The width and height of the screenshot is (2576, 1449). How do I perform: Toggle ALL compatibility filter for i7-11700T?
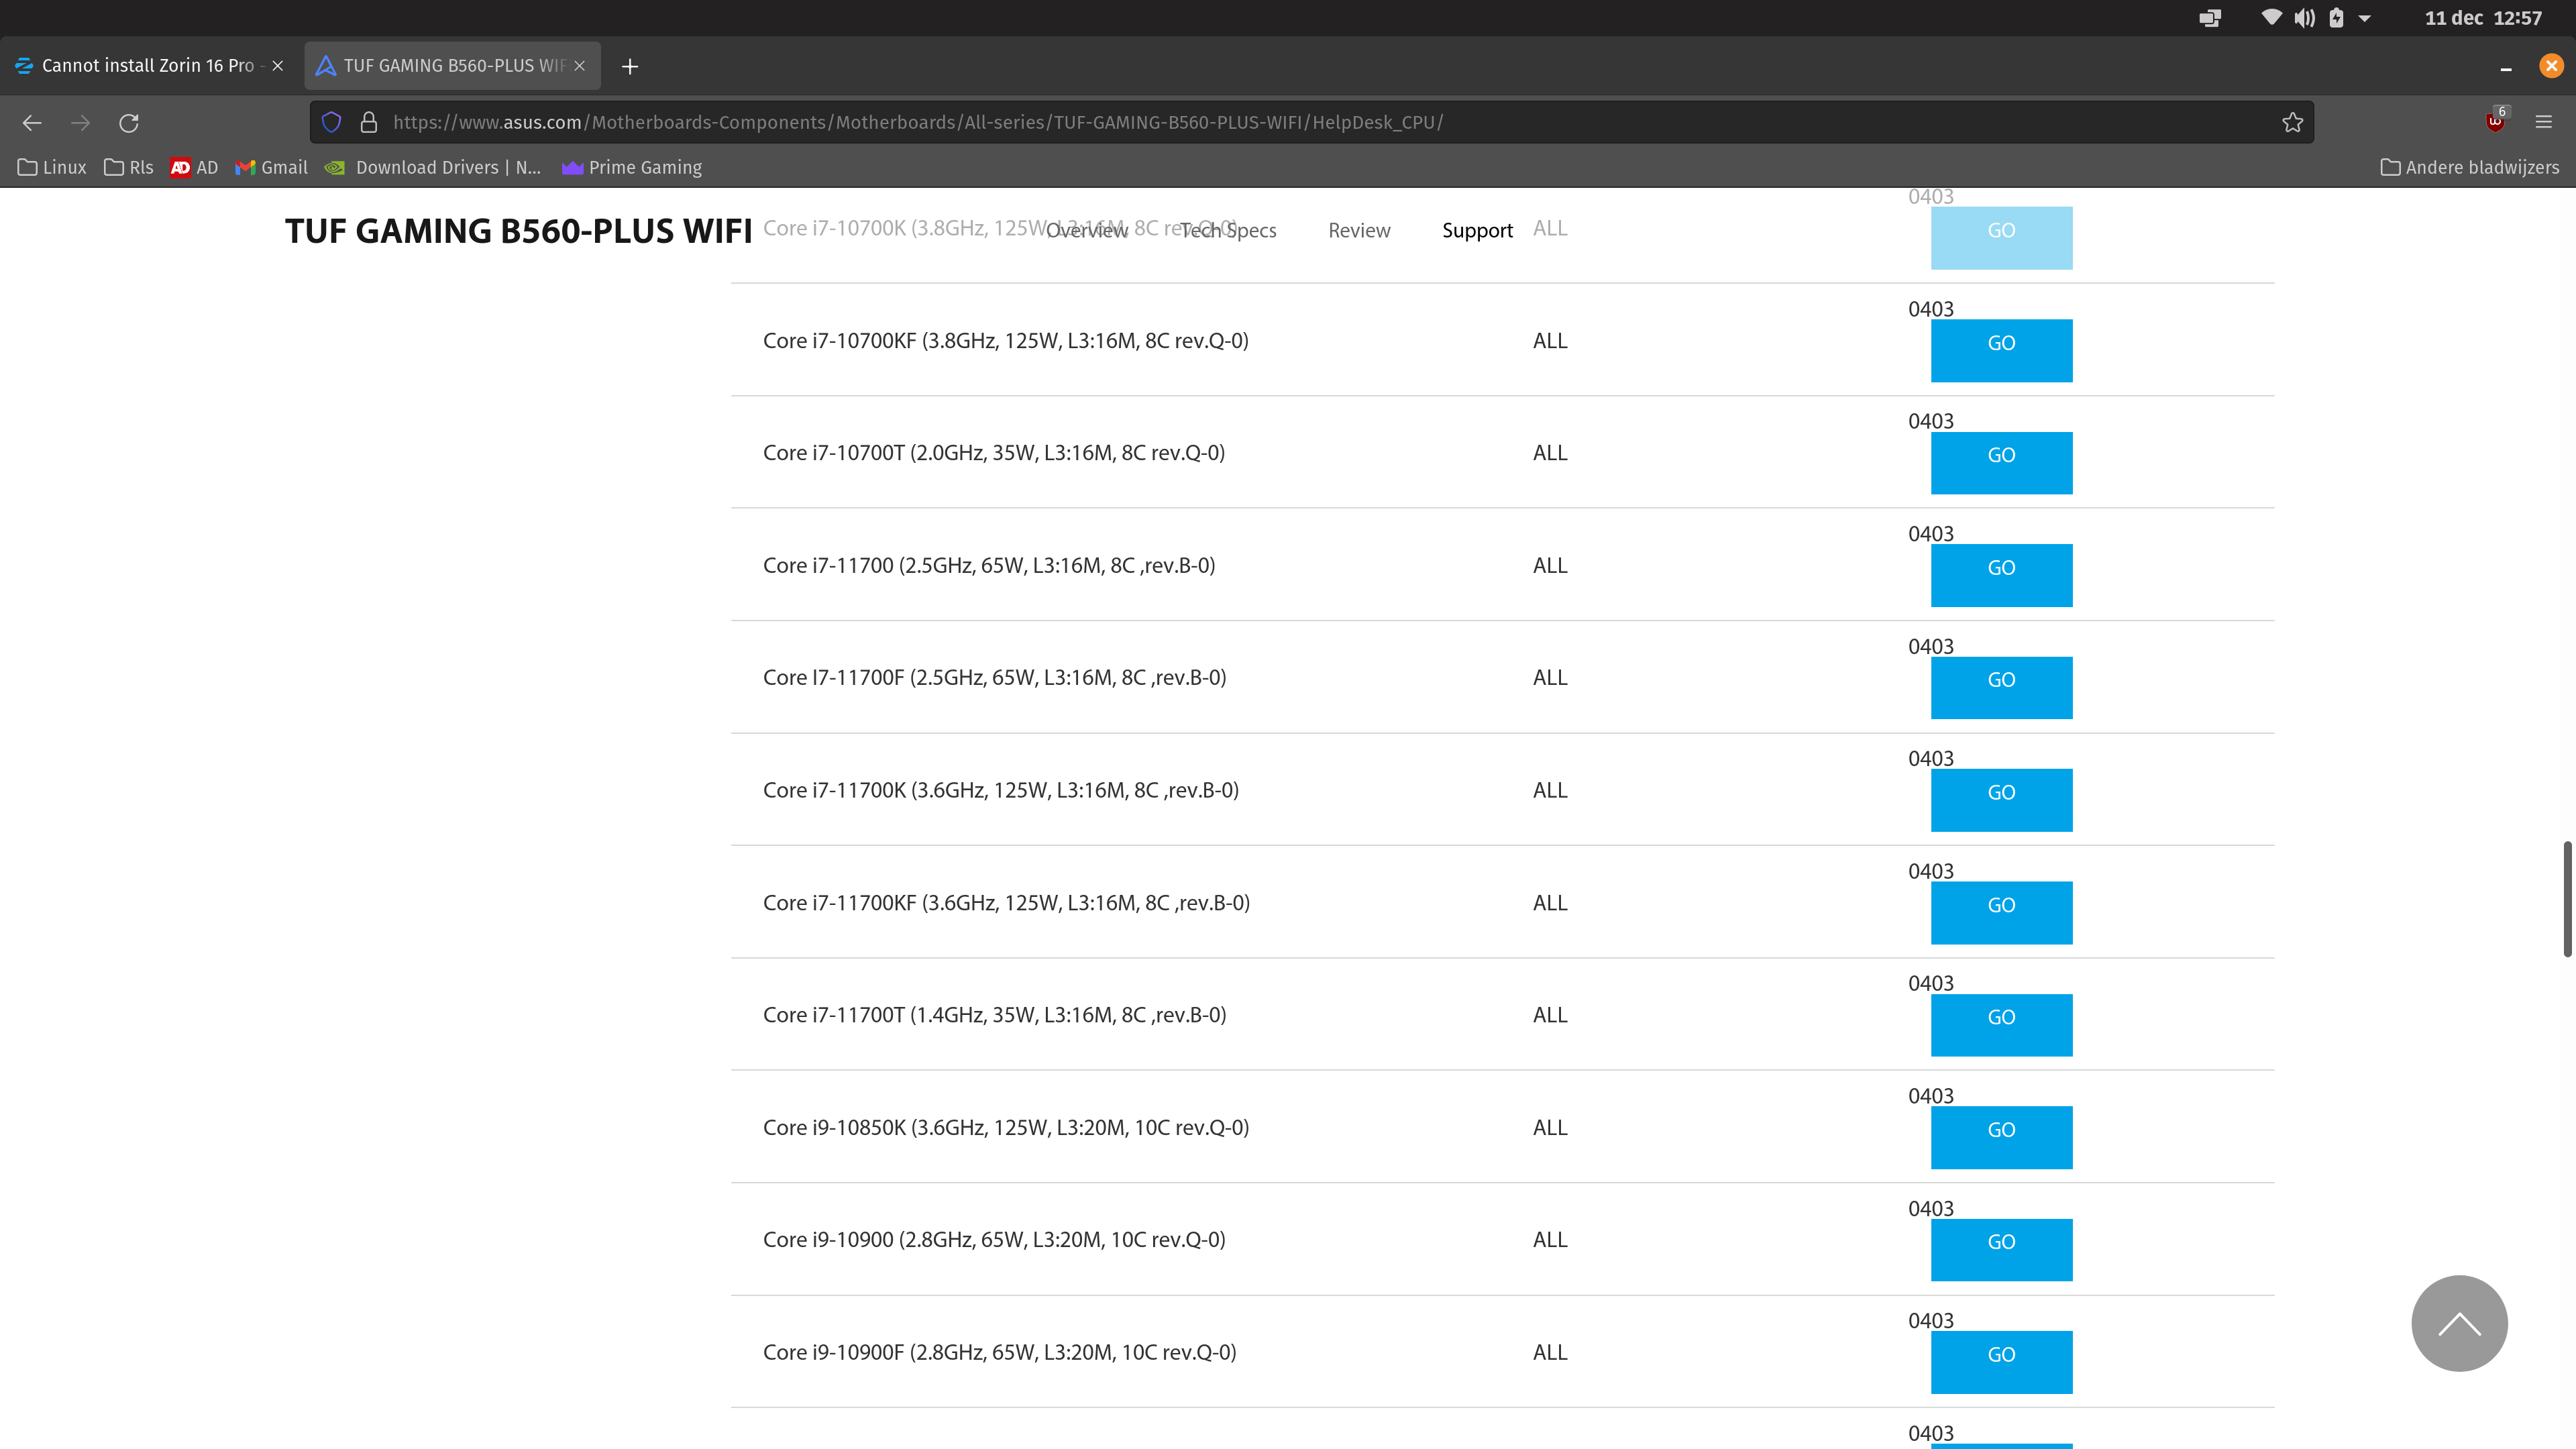1550,1014
